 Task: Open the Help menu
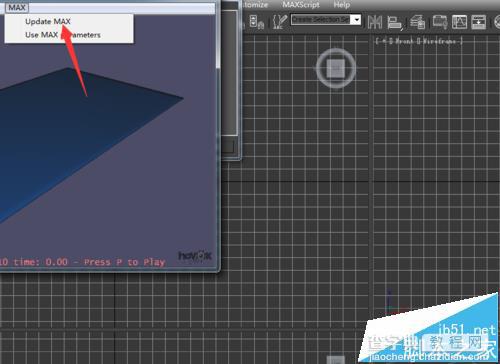[x=342, y=5]
